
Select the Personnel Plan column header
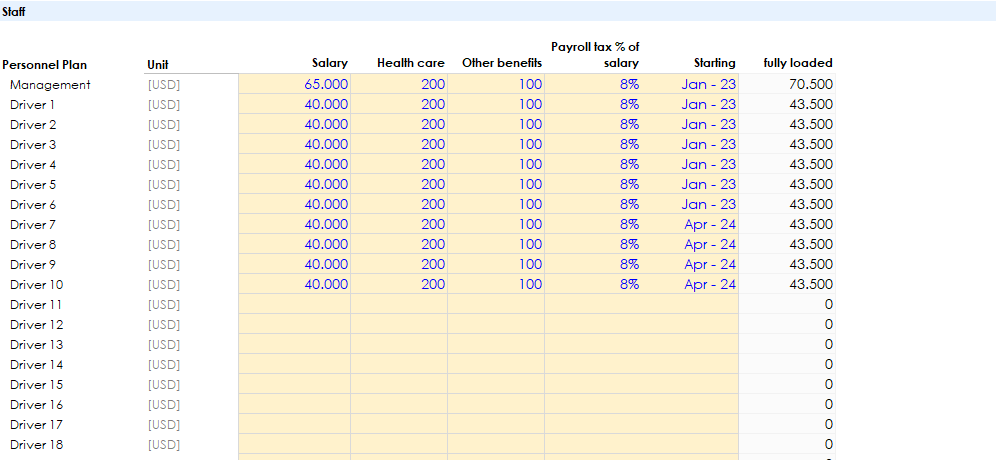(44, 64)
